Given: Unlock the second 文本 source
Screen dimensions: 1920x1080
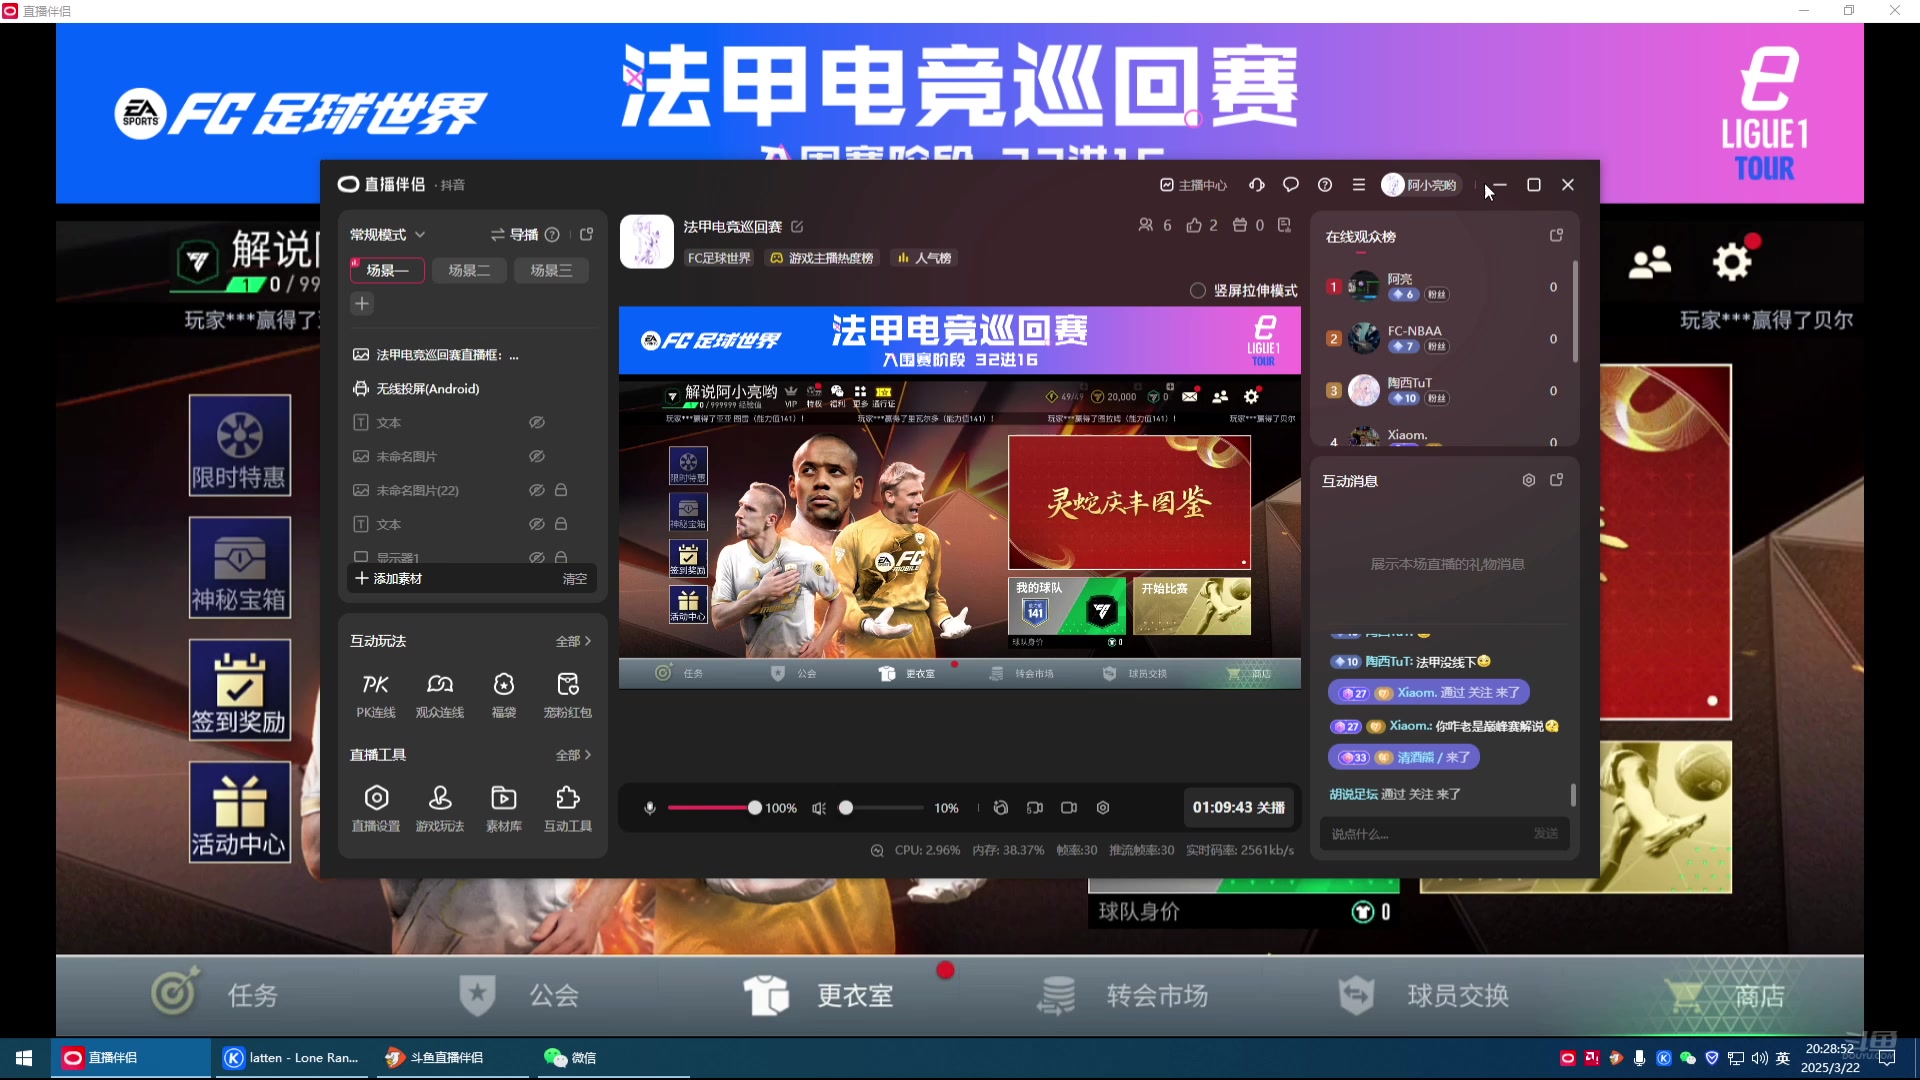Looking at the screenshot, I should pyautogui.click(x=561, y=525).
